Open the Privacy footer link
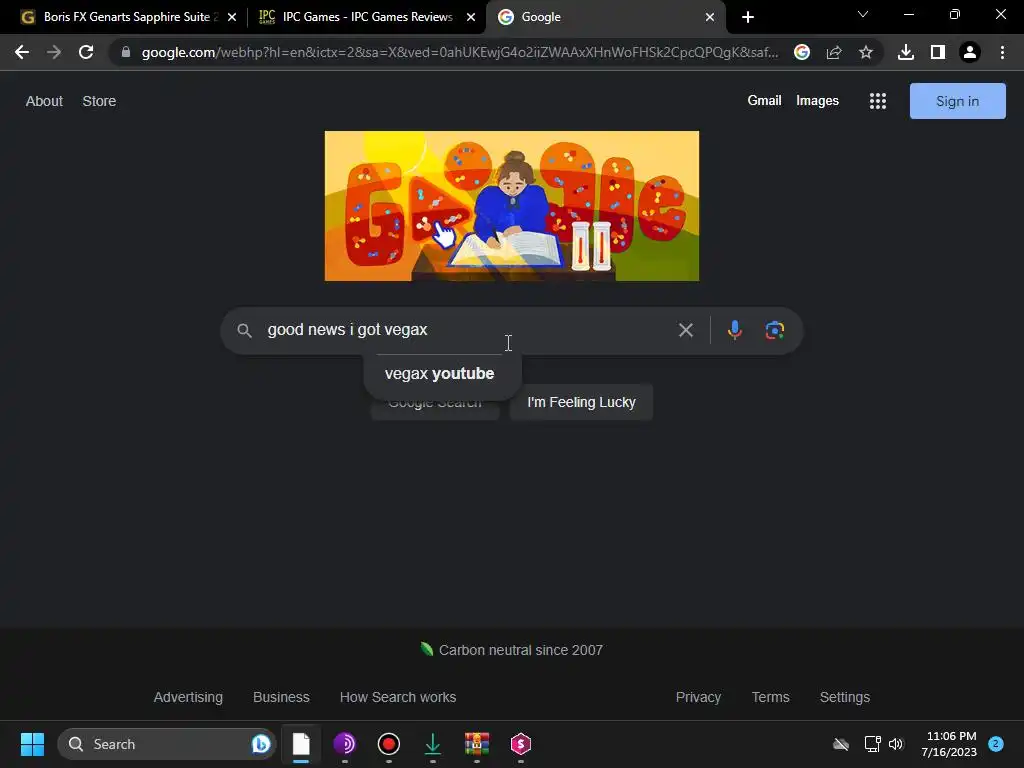 (698, 697)
